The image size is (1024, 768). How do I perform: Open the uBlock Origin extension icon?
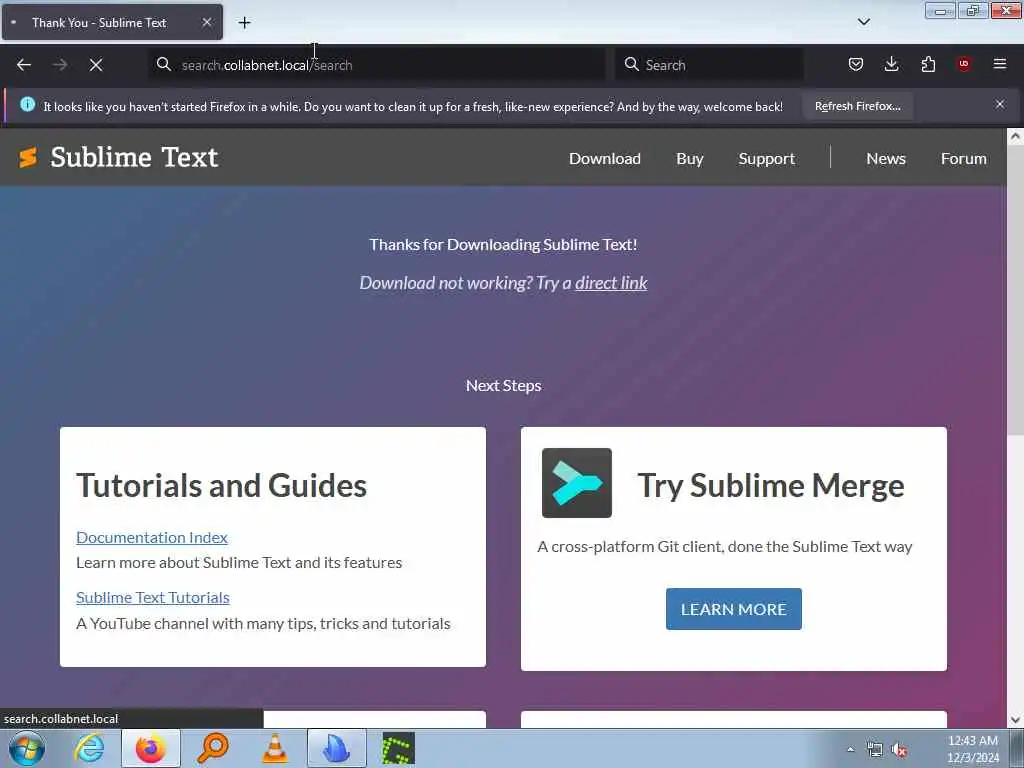963,64
